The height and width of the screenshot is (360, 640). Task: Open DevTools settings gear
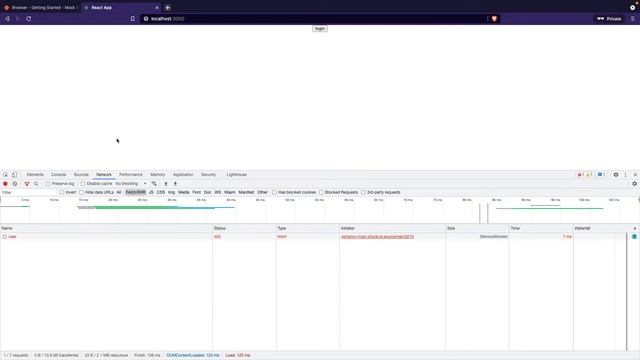[x=616, y=175]
